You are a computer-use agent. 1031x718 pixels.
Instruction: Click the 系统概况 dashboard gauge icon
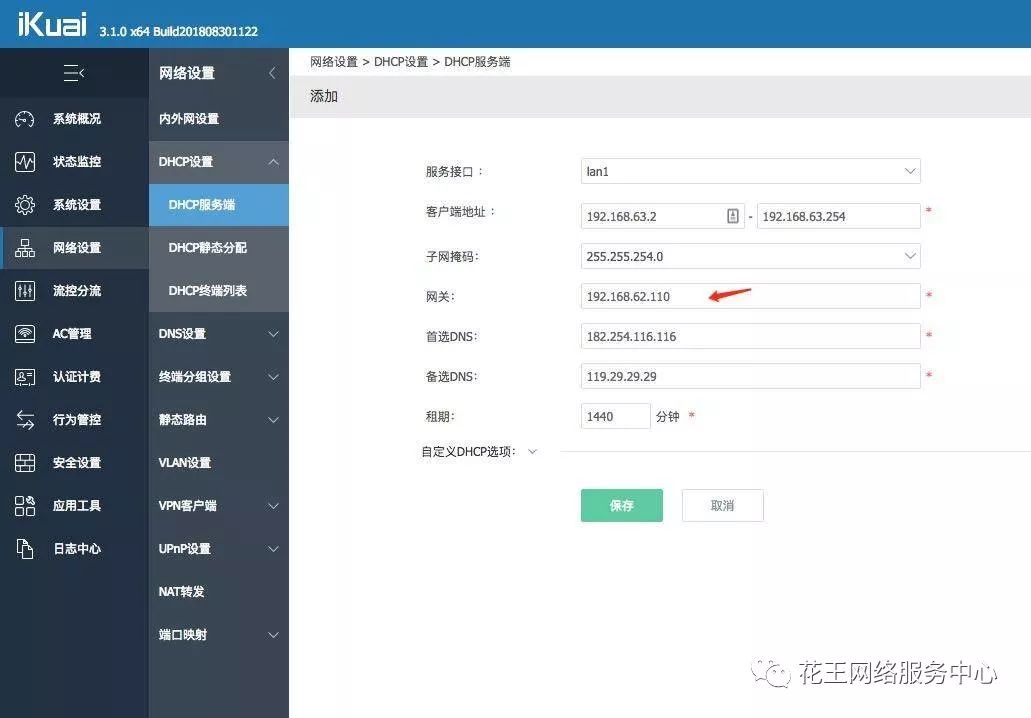pos(25,119)
